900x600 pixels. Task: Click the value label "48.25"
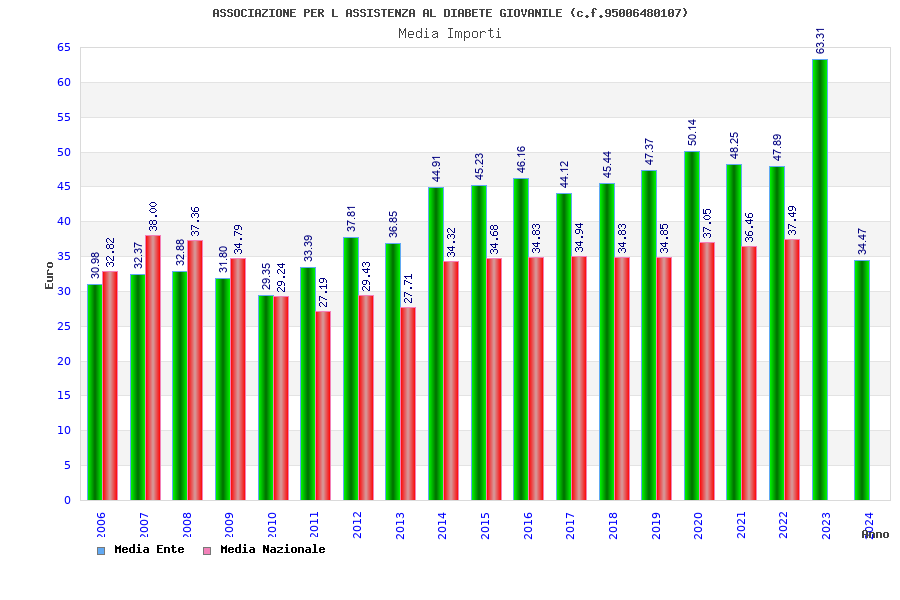pyautogui.click(x=734, y=146)
